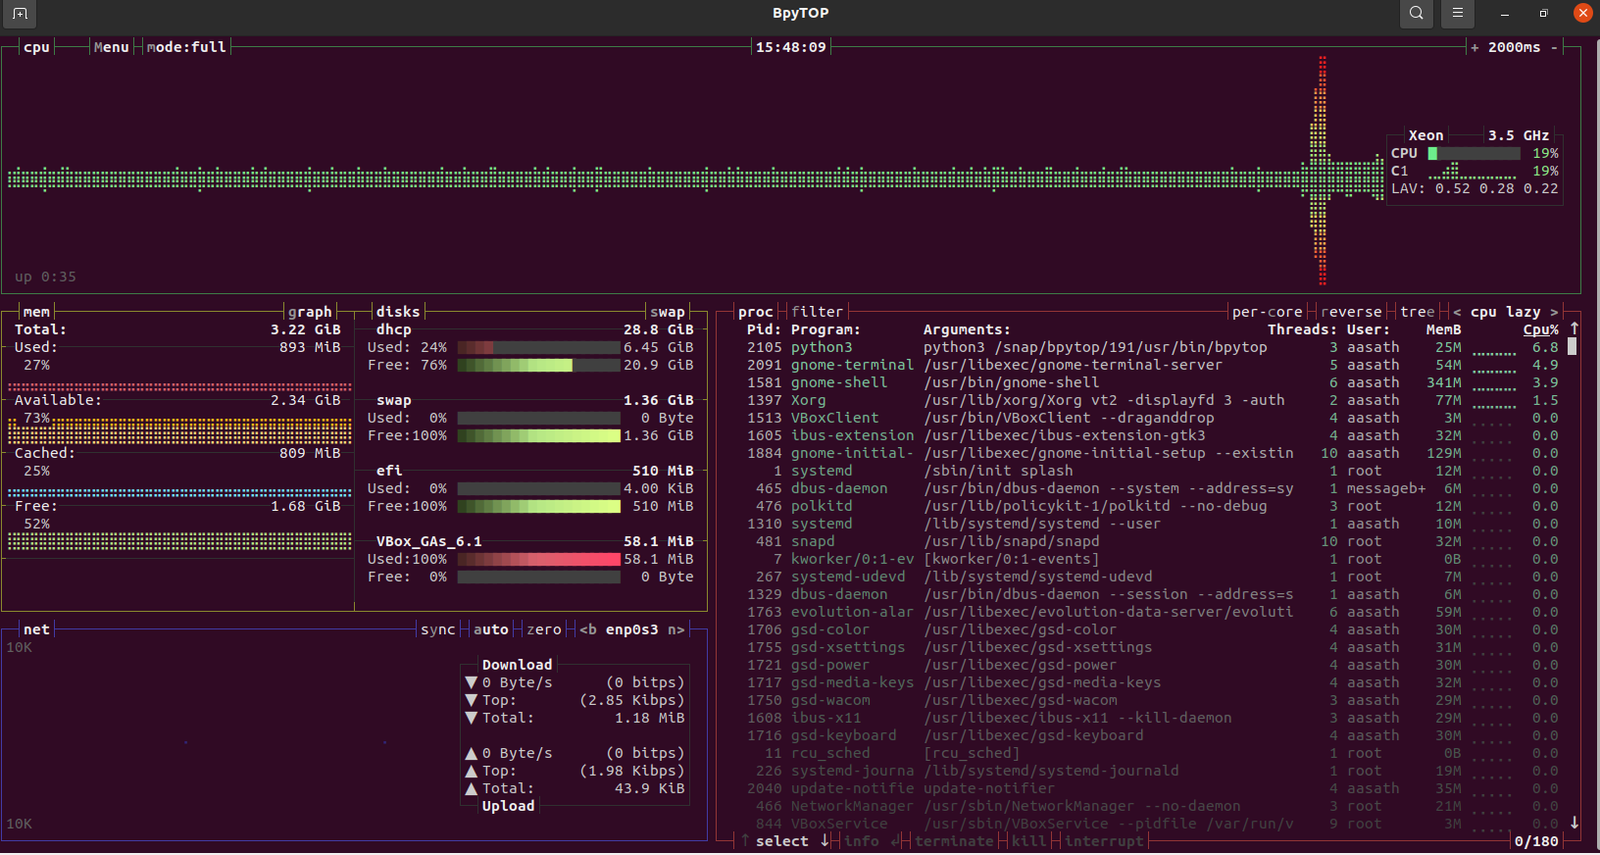
Task: Select the NetworkManager process row
Action: (1153, 806)
